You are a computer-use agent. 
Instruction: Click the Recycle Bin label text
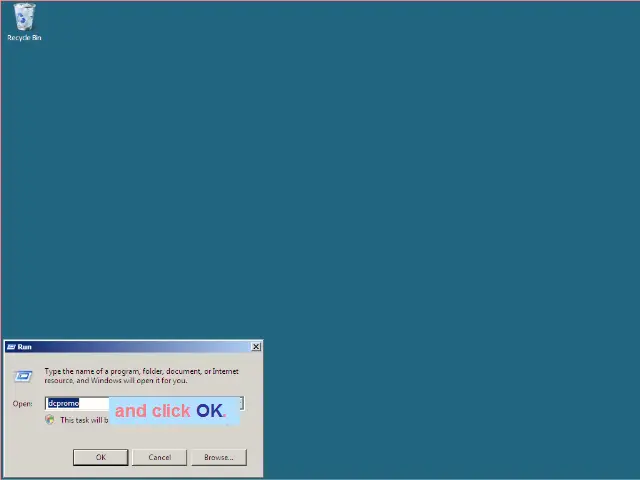tap(24, 38)
